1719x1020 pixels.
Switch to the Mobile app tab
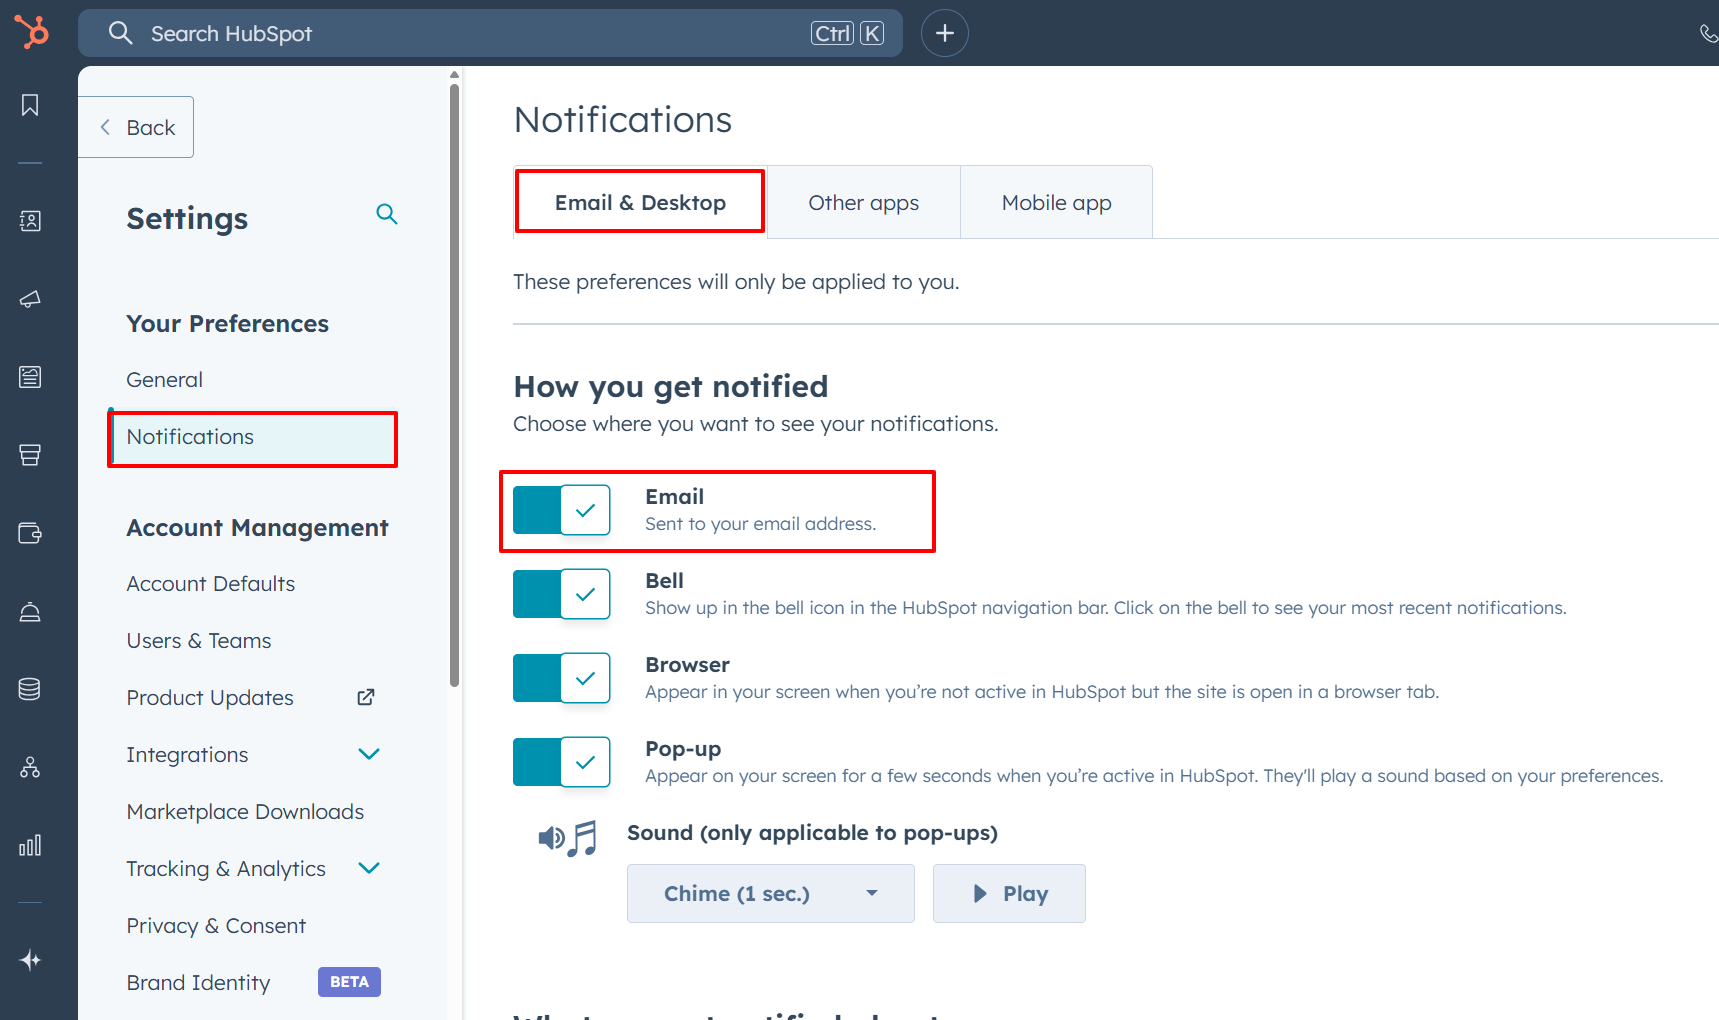(1056, 203)
